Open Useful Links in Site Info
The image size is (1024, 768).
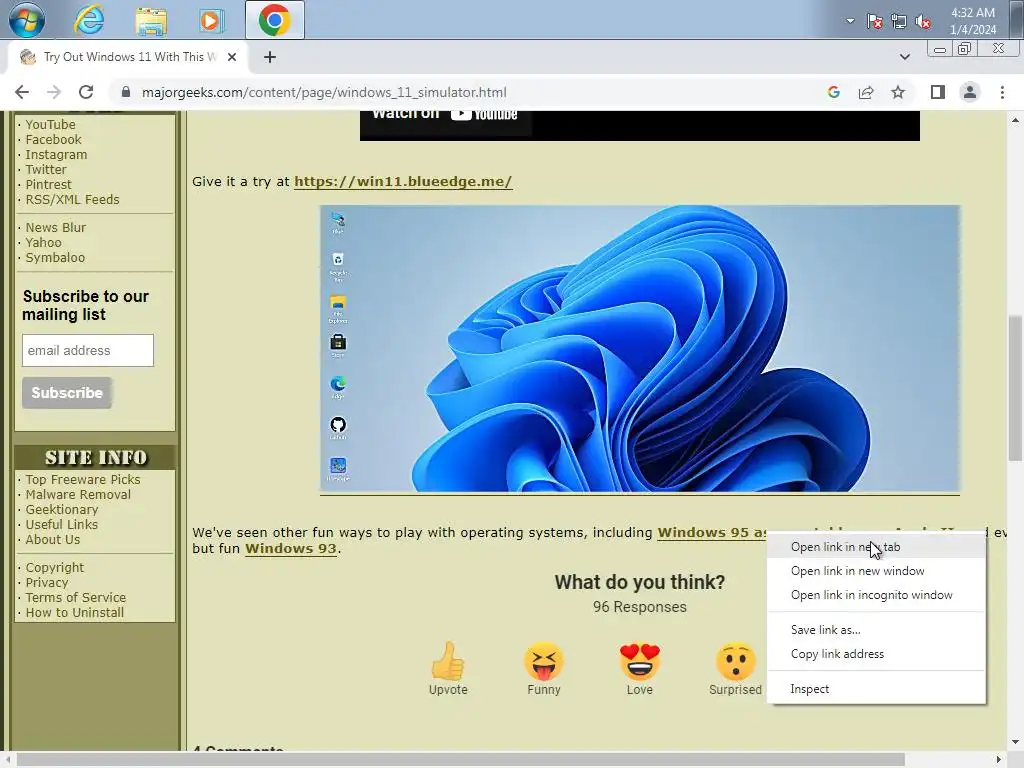[x=61, y=524]
